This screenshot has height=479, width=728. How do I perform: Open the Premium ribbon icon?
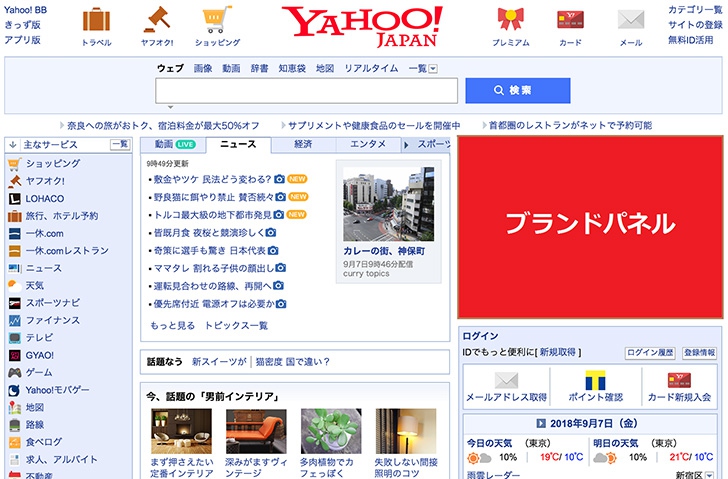(x=510, y=19)
